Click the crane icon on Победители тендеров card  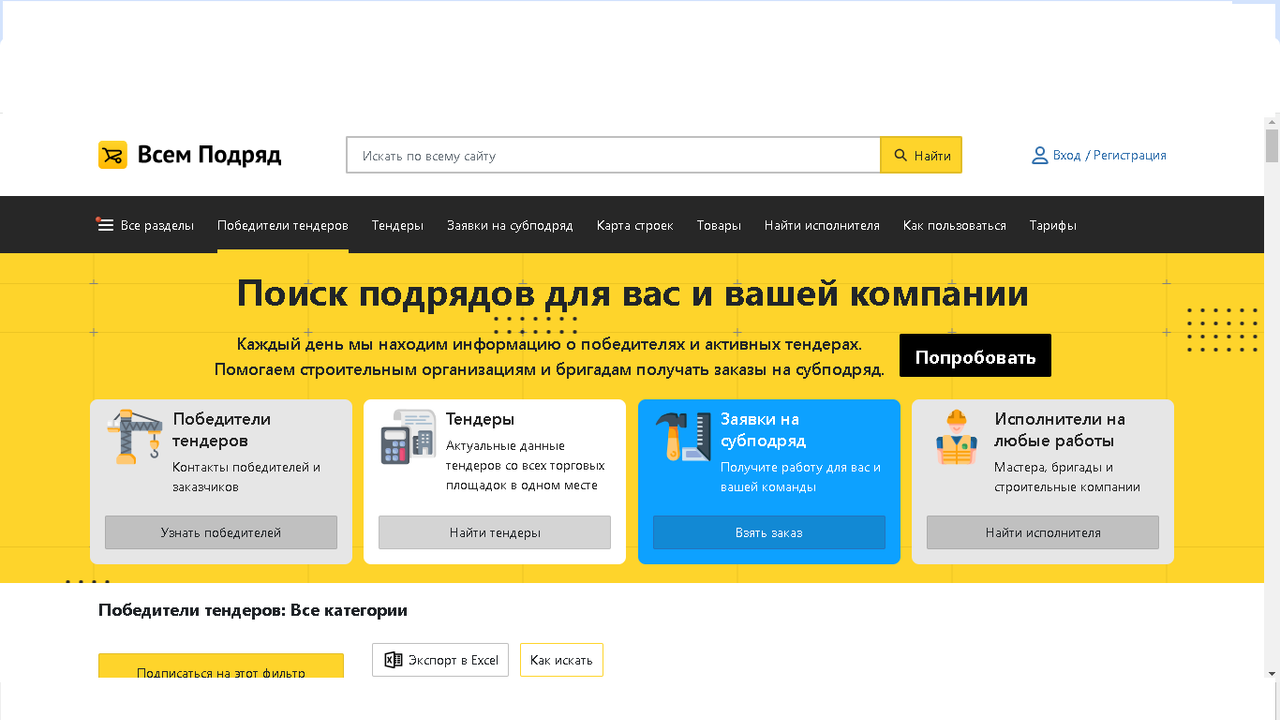[x=135, y=436]
